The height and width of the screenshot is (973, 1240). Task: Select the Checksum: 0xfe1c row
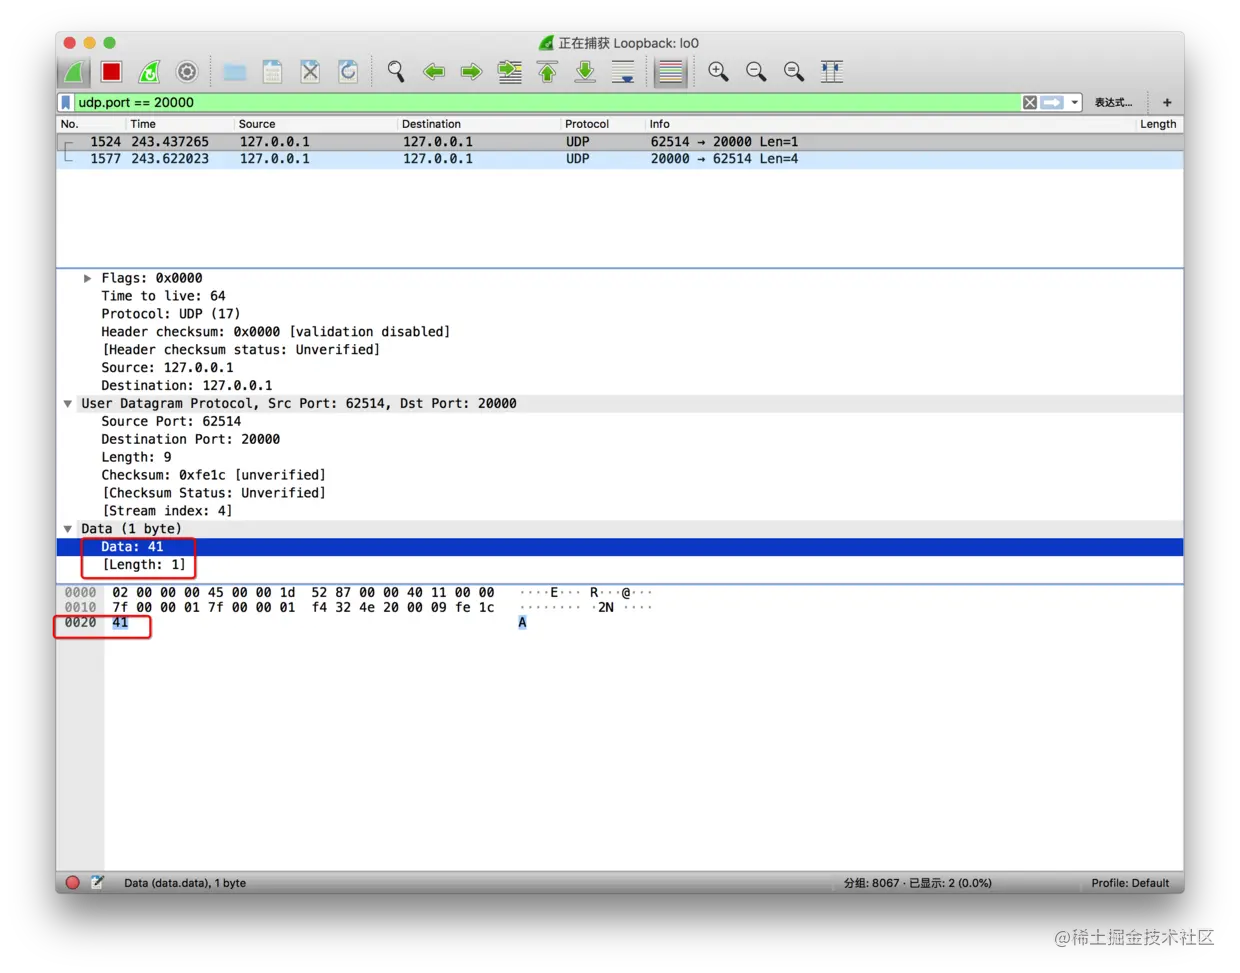click(620, 475)
